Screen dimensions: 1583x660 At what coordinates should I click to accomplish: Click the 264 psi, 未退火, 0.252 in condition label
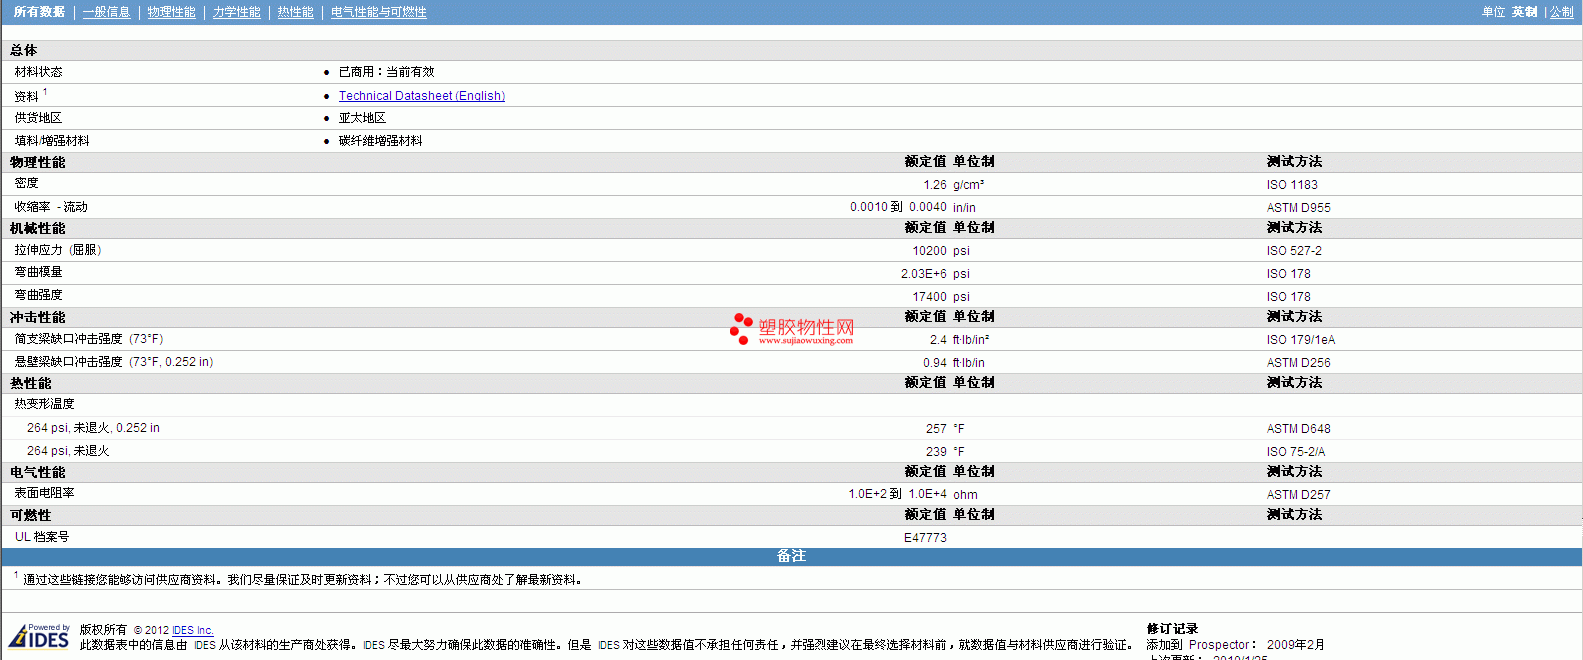(93, 428)
